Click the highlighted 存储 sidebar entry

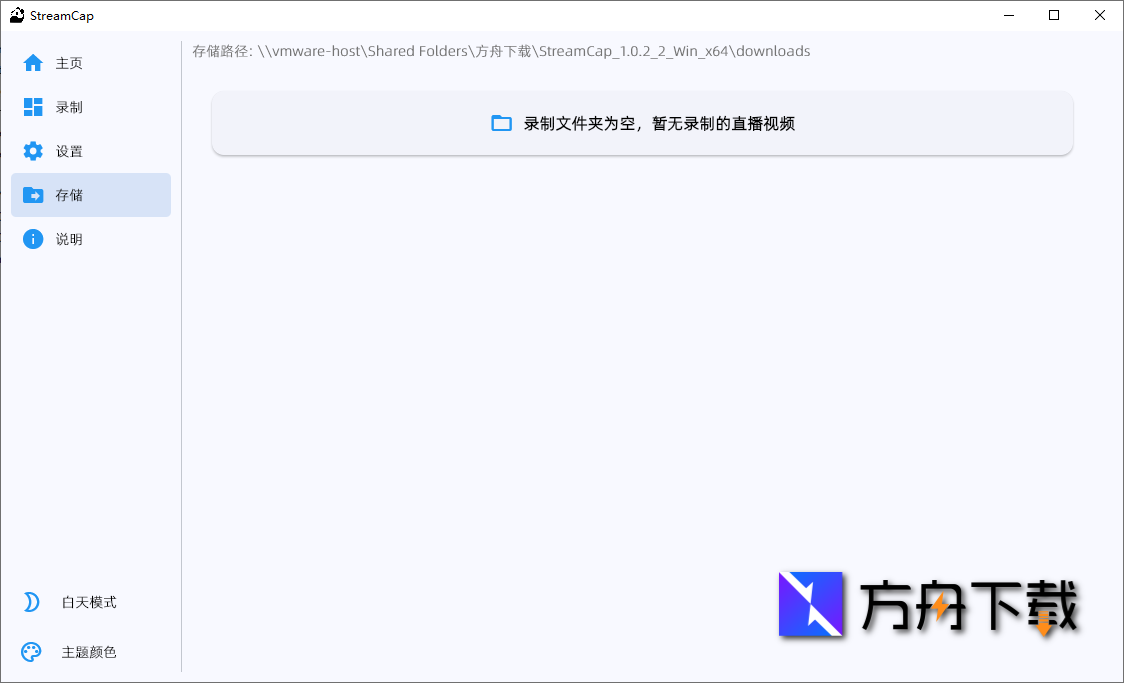click(90, 194)
